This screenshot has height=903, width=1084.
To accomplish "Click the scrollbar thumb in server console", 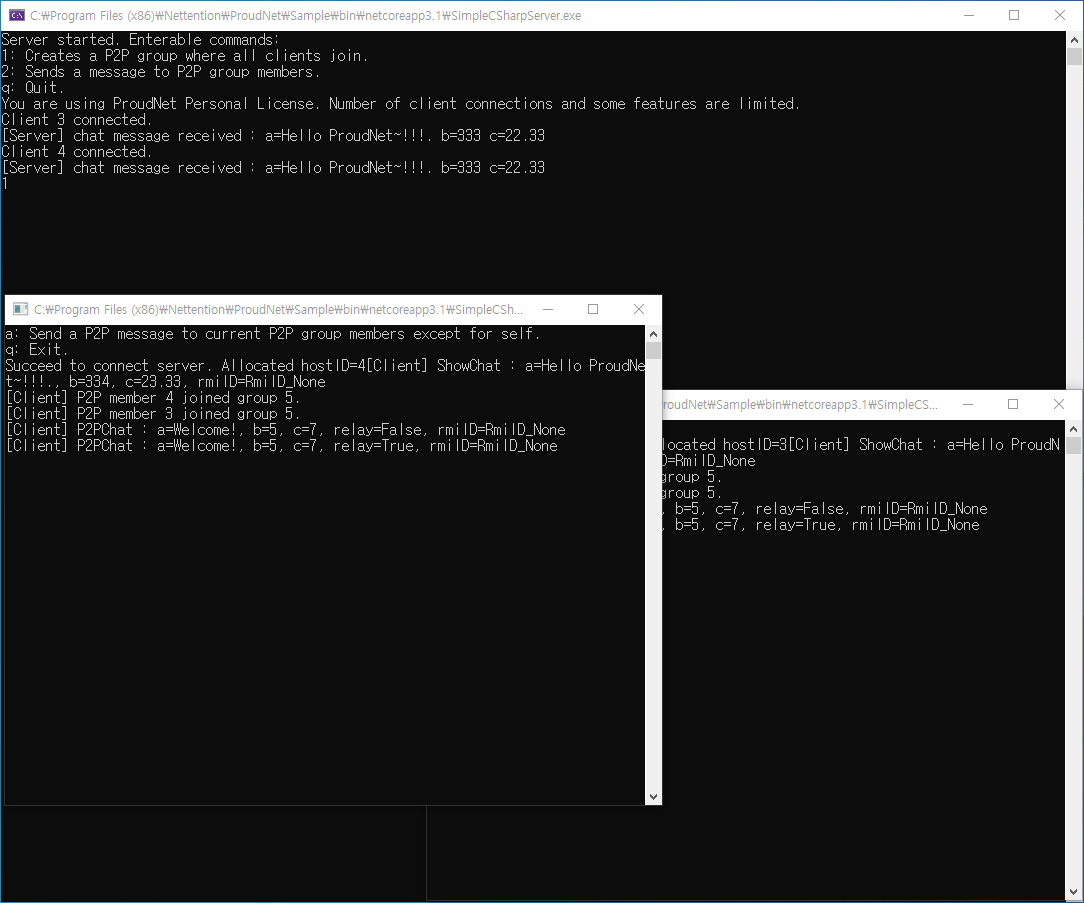I will [x=1074, y=57].
